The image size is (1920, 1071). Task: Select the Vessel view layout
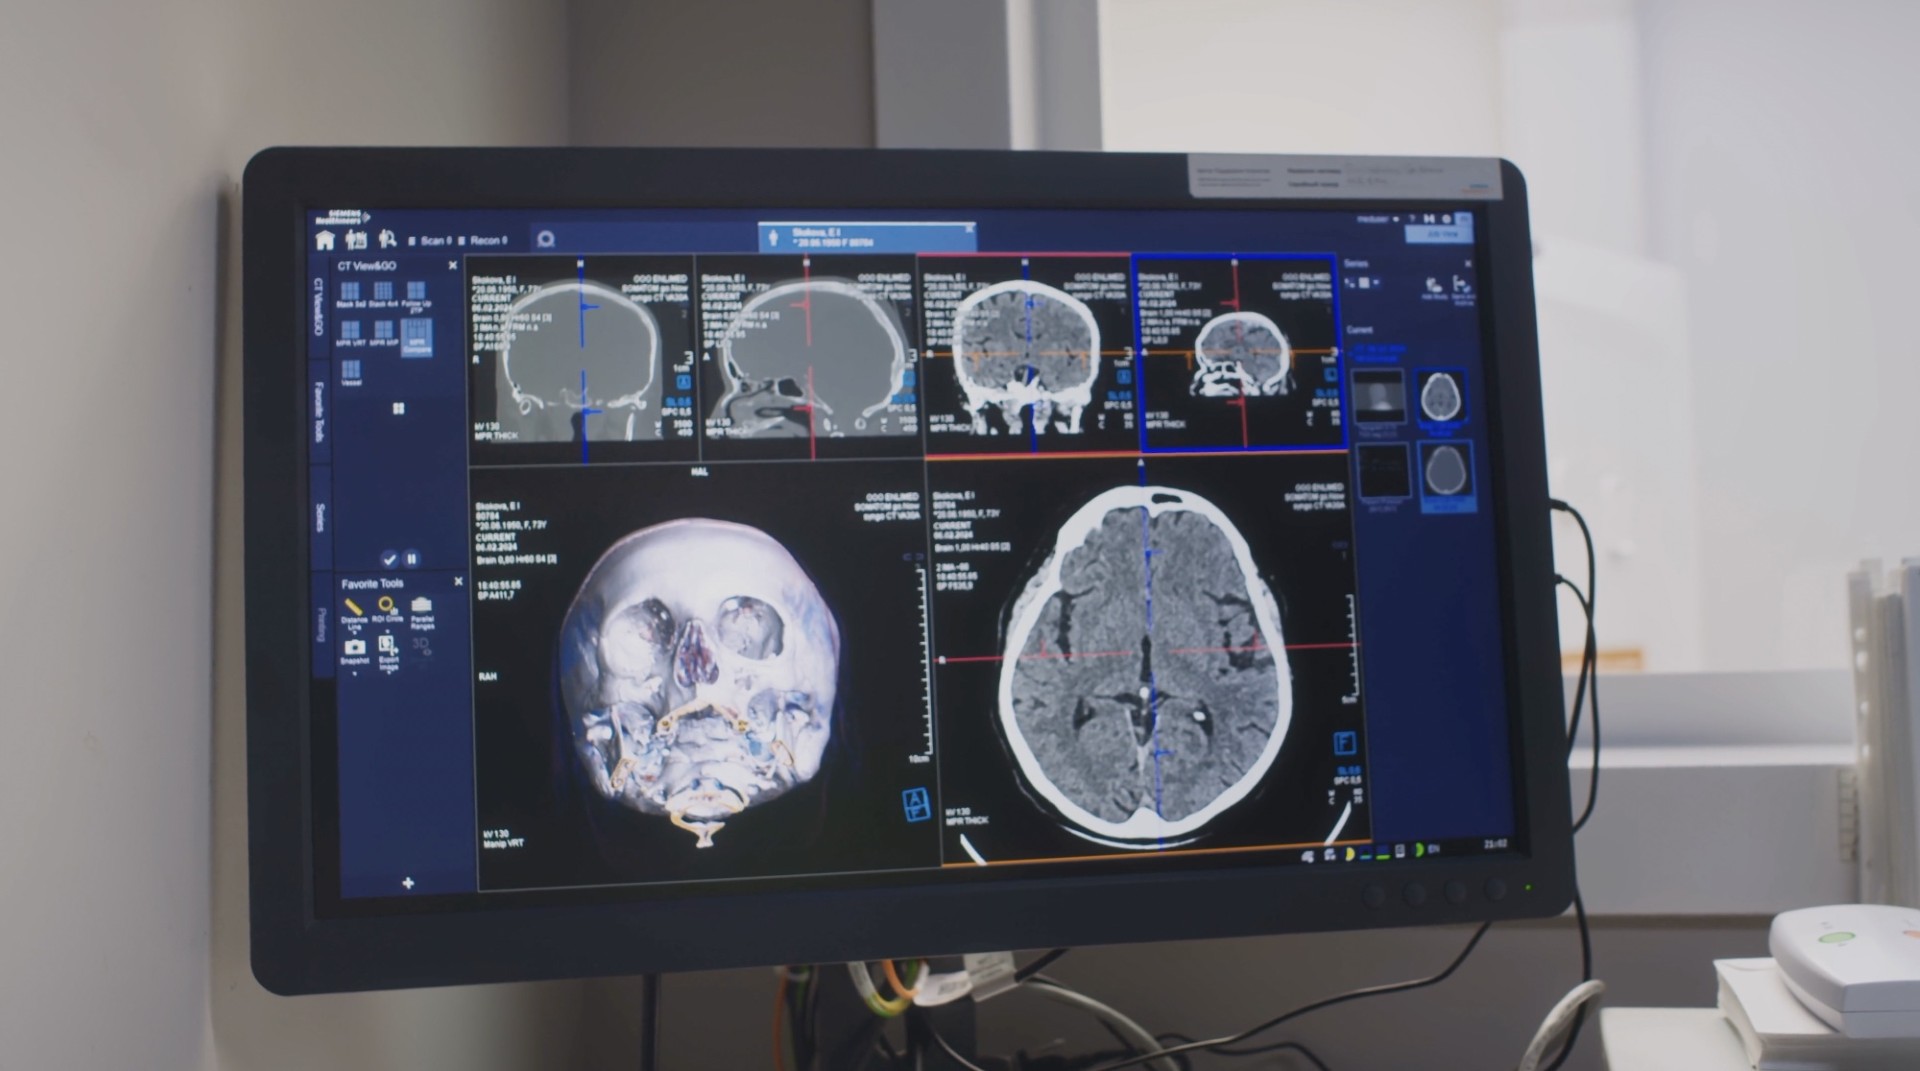pyautogui.click(x=350, y=371)
